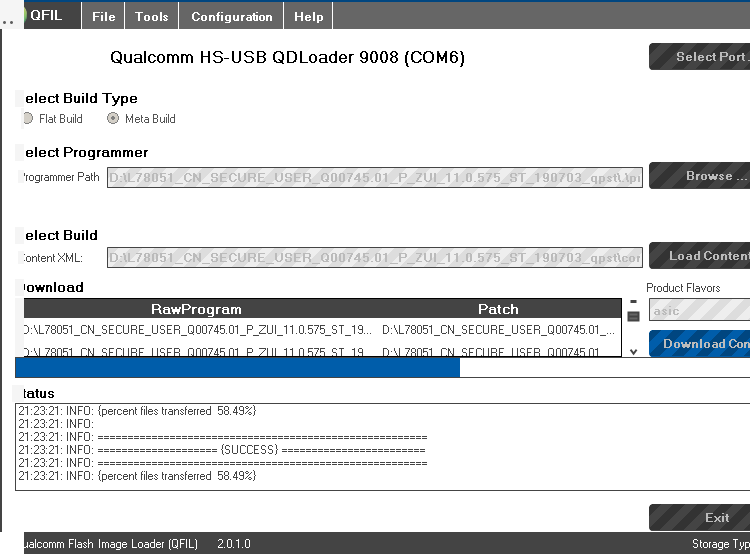This screenshot has width=750, height=554.
Task: Select the Meta Build radio button
Action: pyautogui.click(x=113, y=118)
